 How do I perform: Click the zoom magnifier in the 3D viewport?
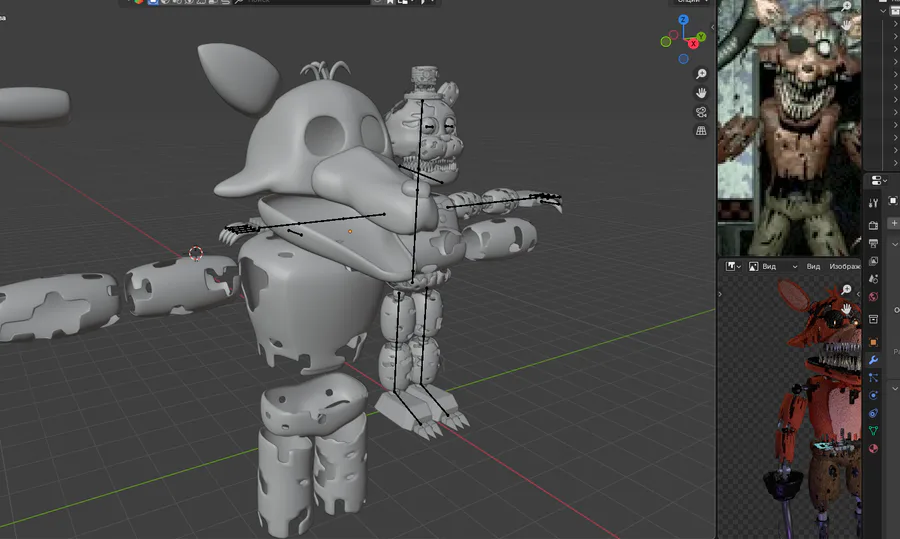[x=701, y=74]
